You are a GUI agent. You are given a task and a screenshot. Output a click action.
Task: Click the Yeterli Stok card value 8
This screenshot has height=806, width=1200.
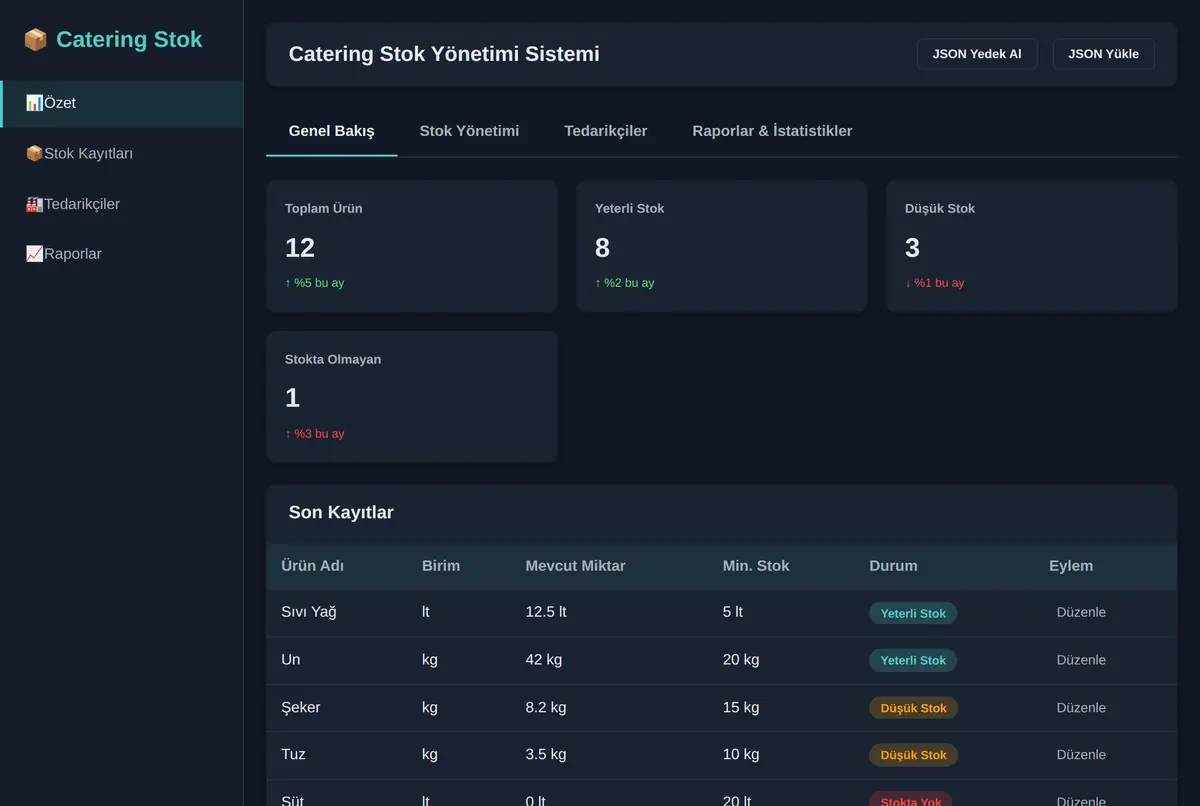(x=602, y=247)
